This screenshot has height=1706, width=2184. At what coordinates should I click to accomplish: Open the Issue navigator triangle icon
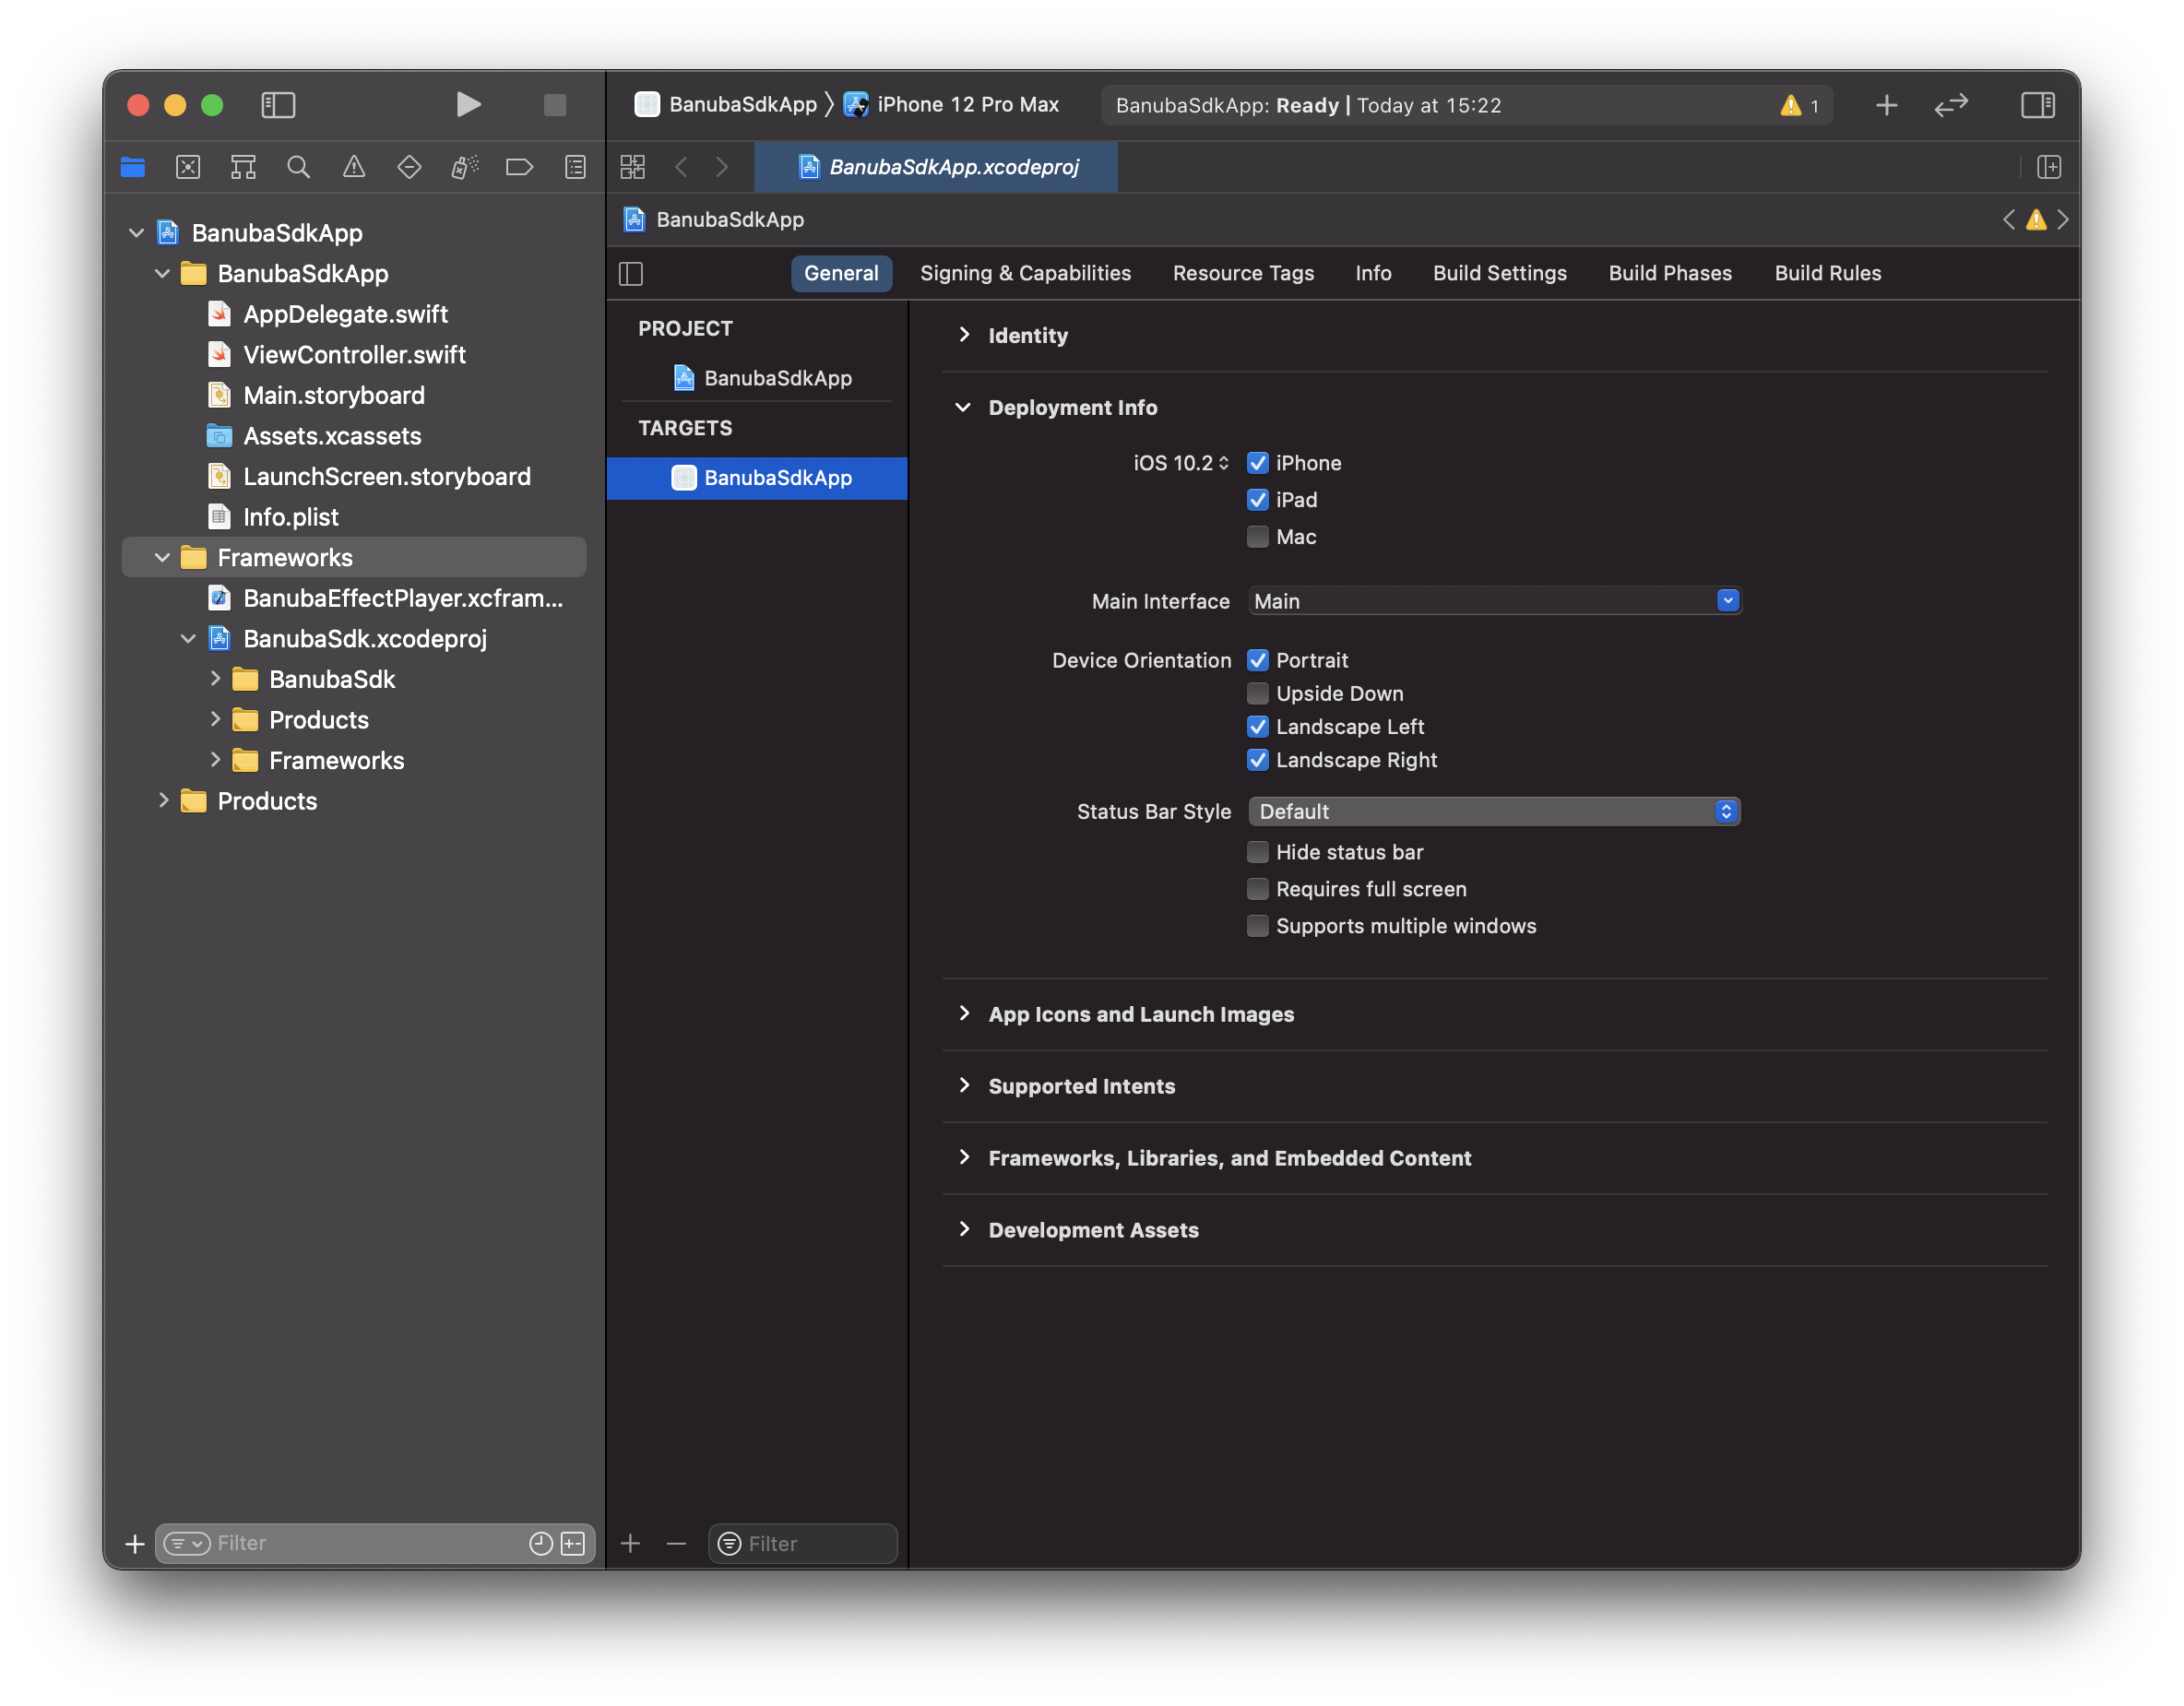click(354, 167)
